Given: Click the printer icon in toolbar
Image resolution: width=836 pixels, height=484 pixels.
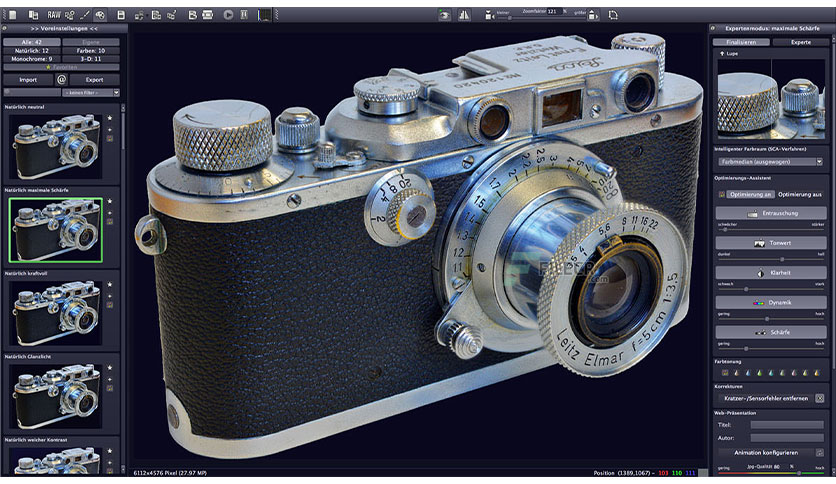Looking at the screenshot, I should [208, 15].
